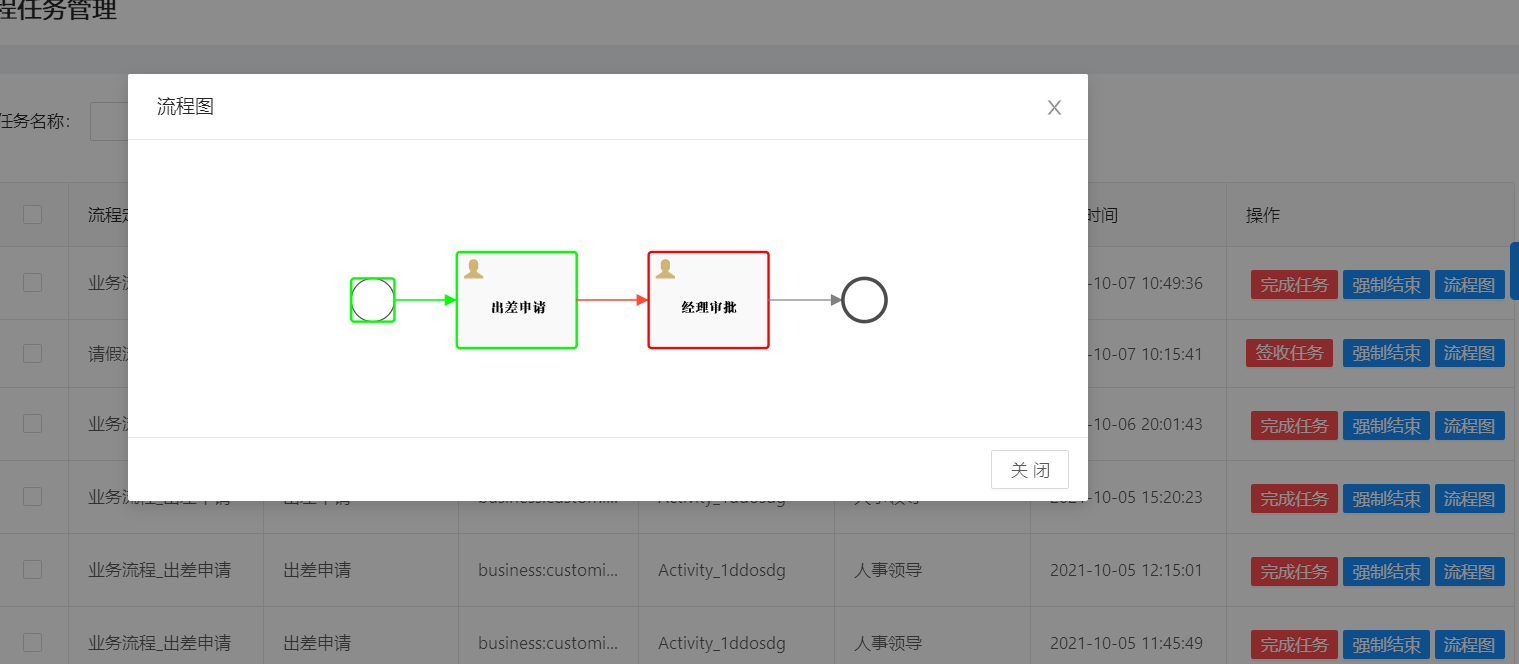Image resolution: width=1519 pixels, height=664 pixels.
Task: Click 完成任务 in the 10:49:36 row
Action: coord(1294,285)
